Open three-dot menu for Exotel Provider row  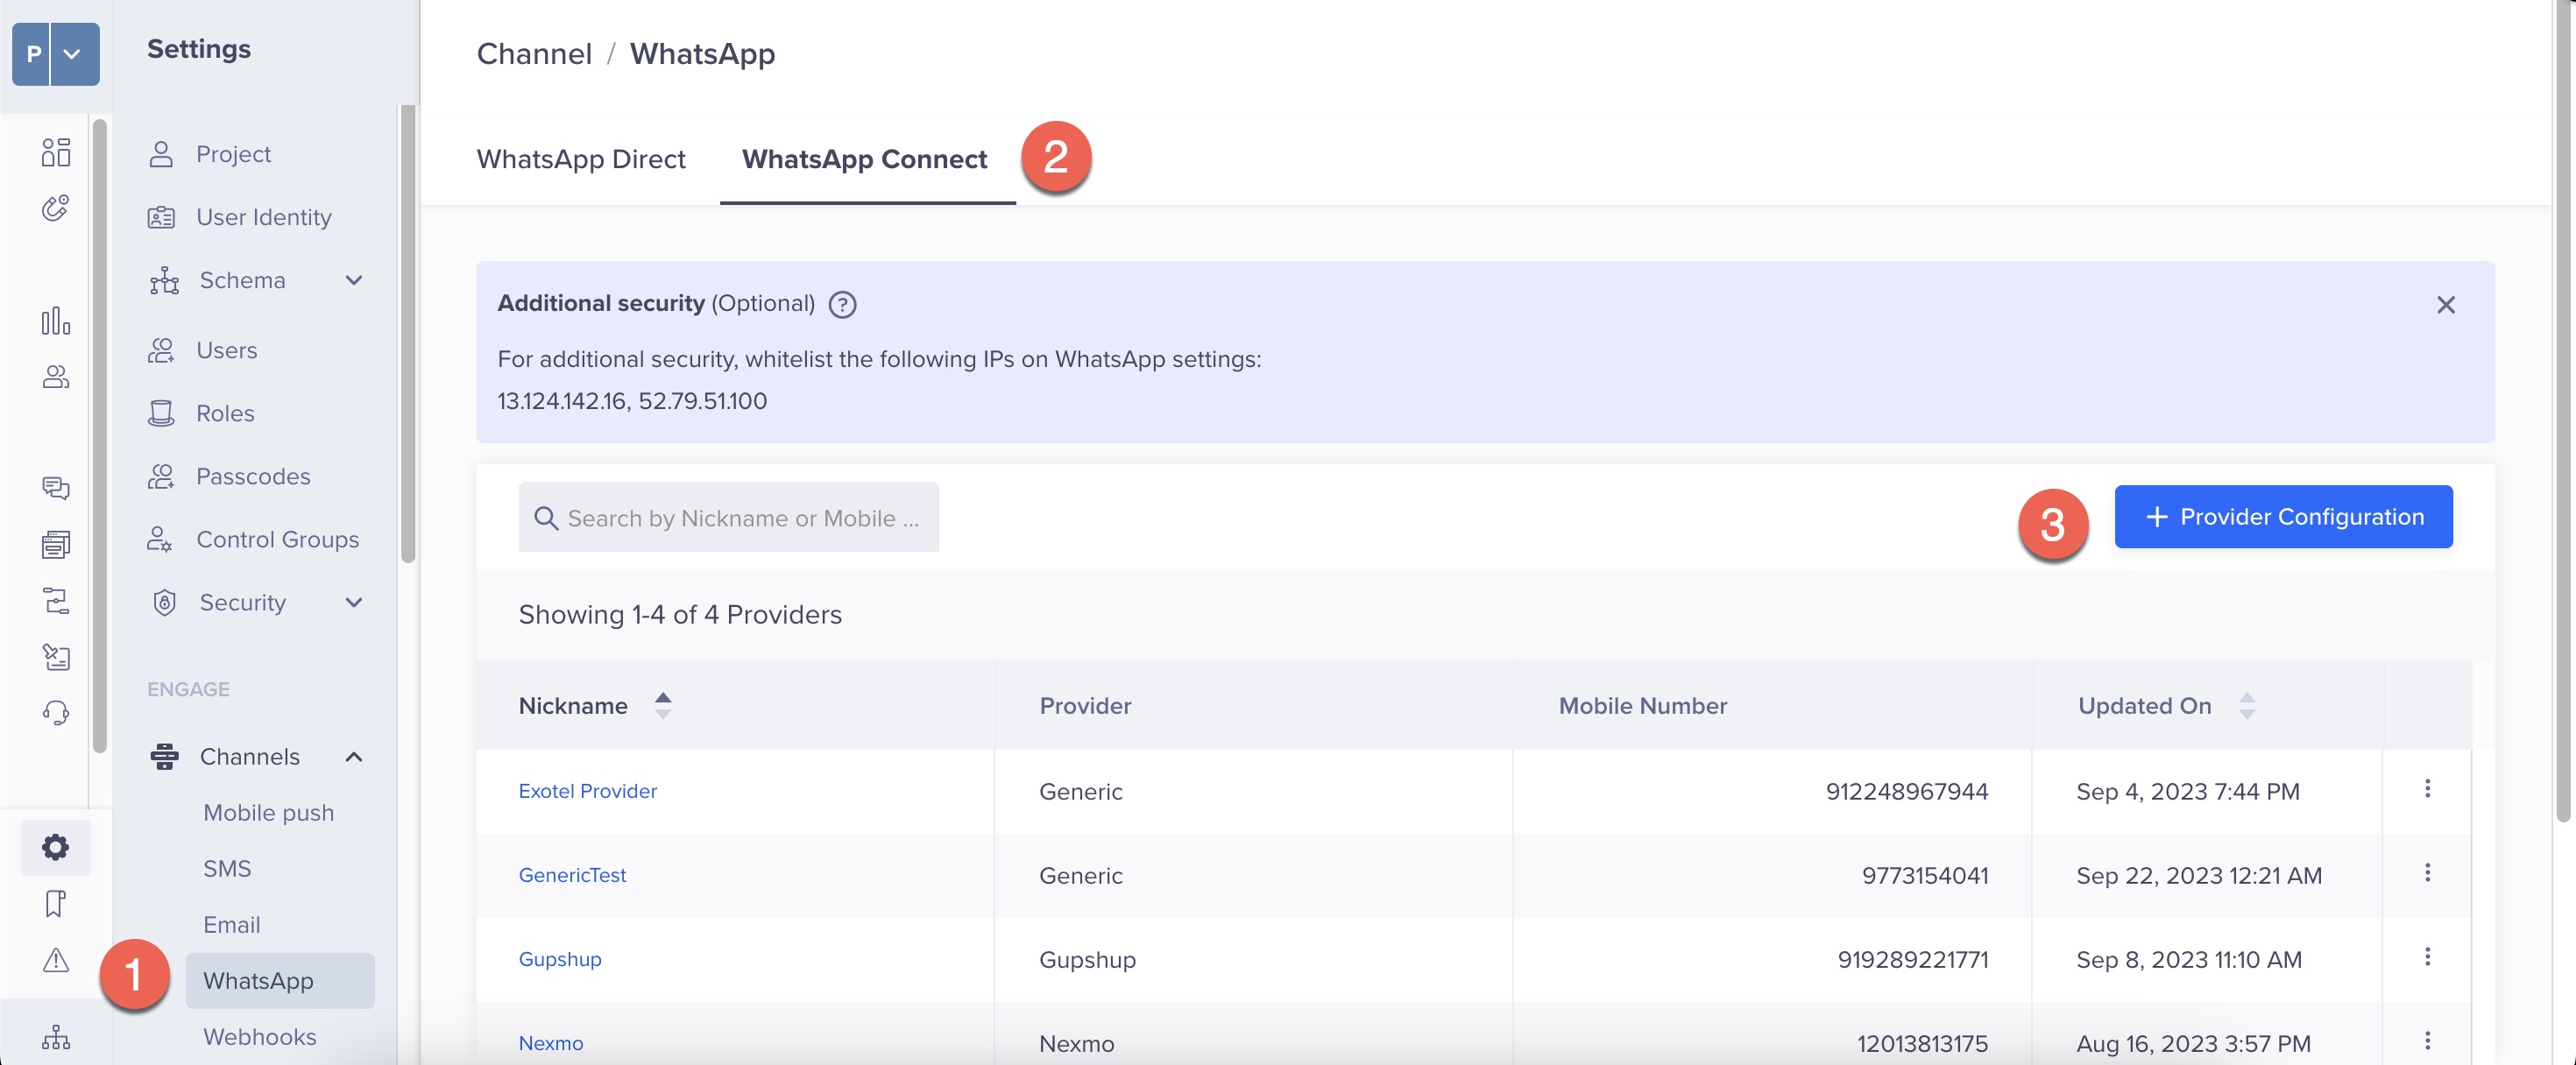[2426, 789]
